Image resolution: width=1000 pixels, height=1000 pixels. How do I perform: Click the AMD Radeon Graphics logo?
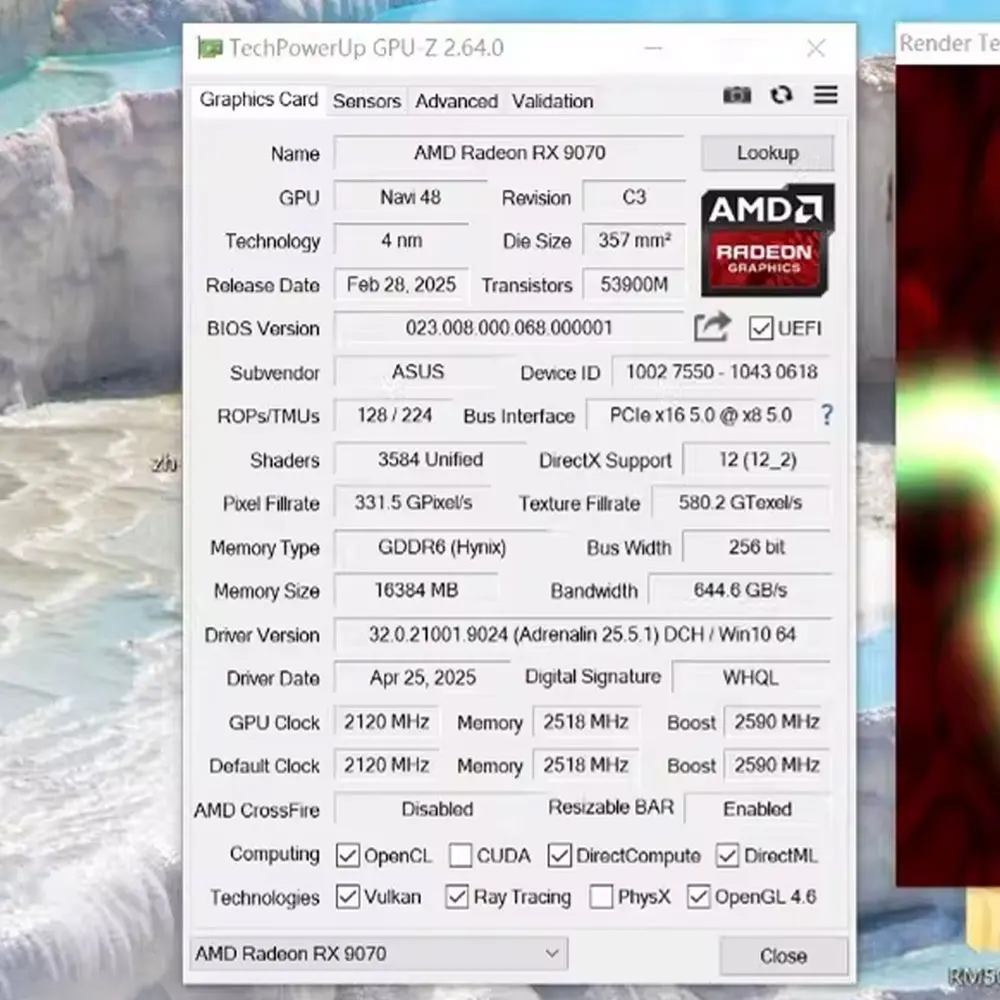click(768, 240)
